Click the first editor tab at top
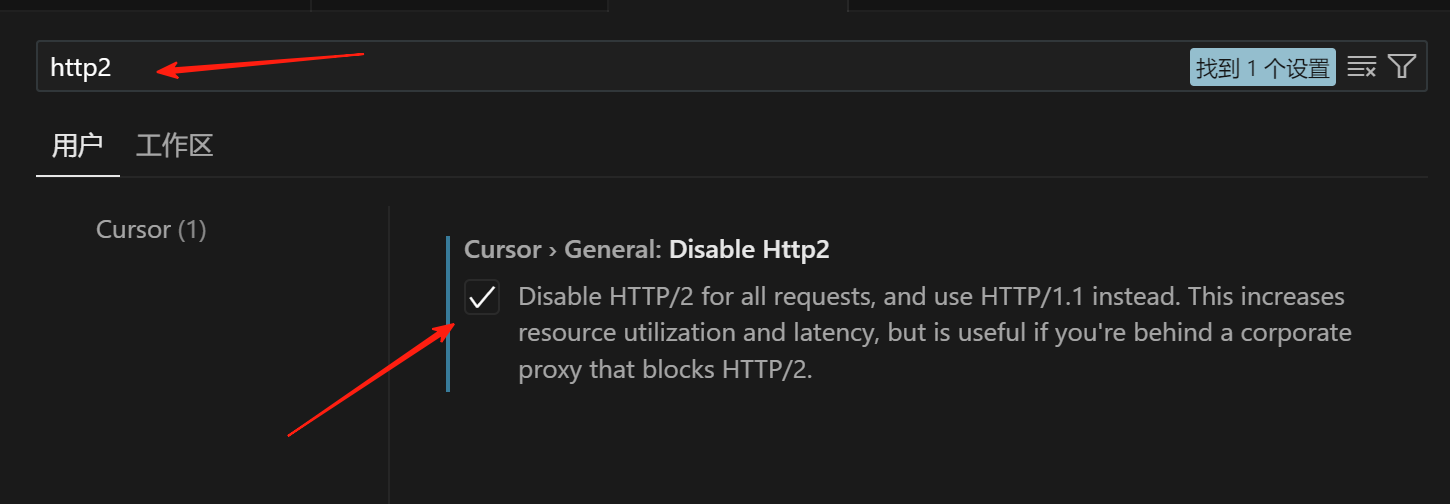The image size is (1450, 504). click(155, 5)
